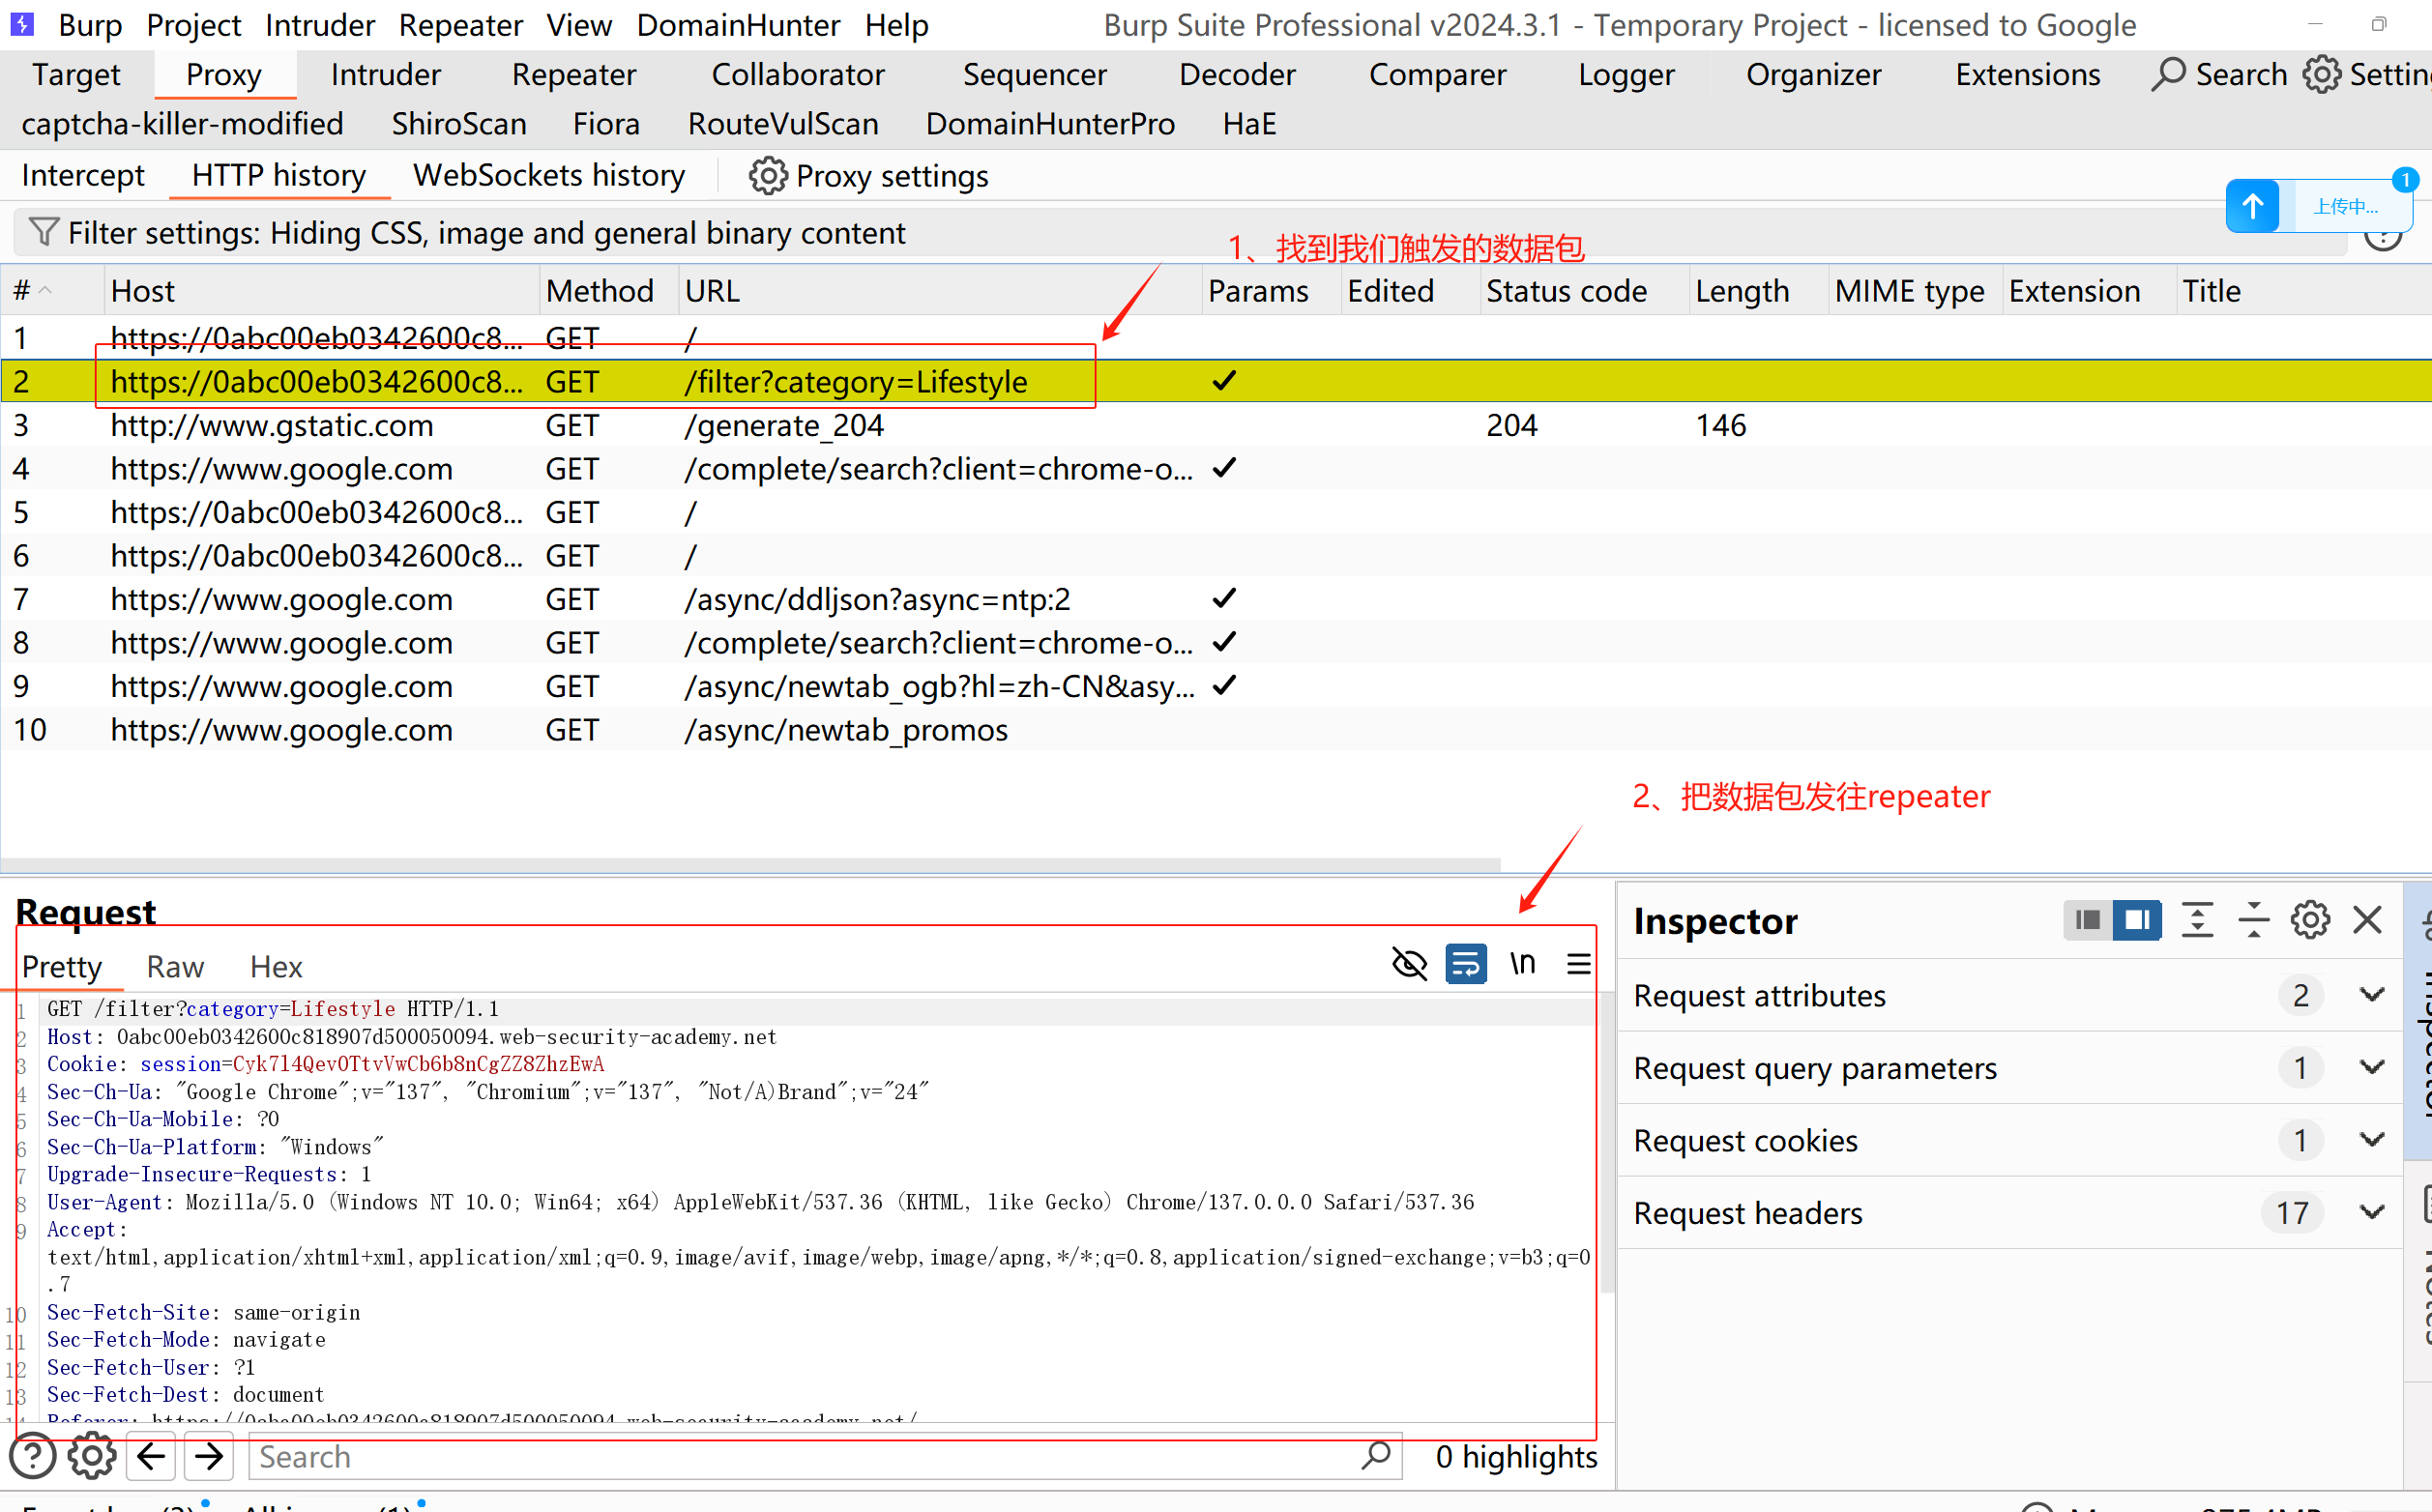Toggle line wrap in request editor
The image size is (2432, 1512).
tap(1465, 964)
